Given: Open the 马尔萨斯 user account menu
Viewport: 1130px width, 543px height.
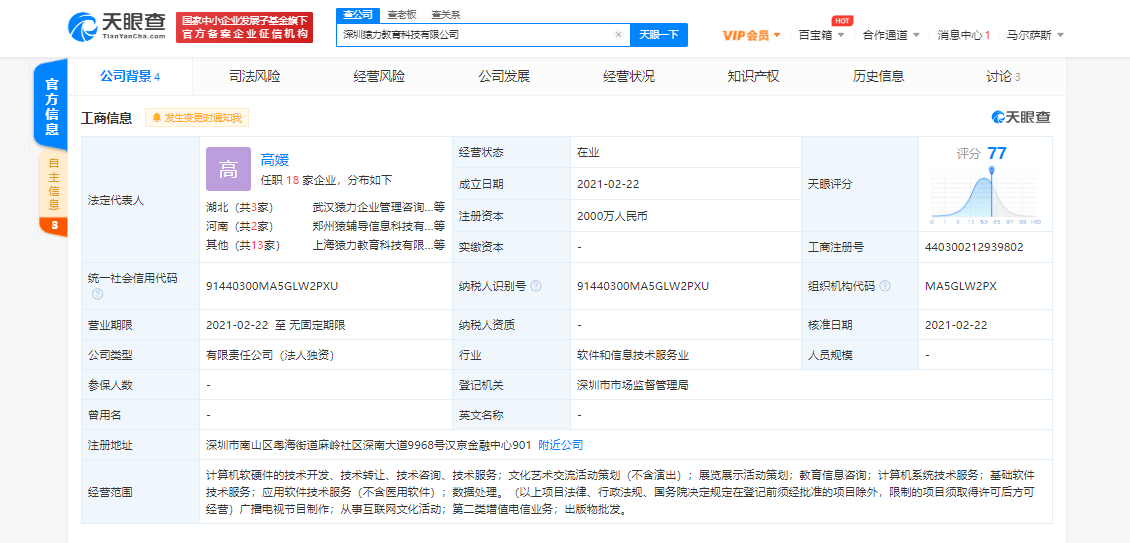Looking at the screenshot, I should pos(1034,35).
